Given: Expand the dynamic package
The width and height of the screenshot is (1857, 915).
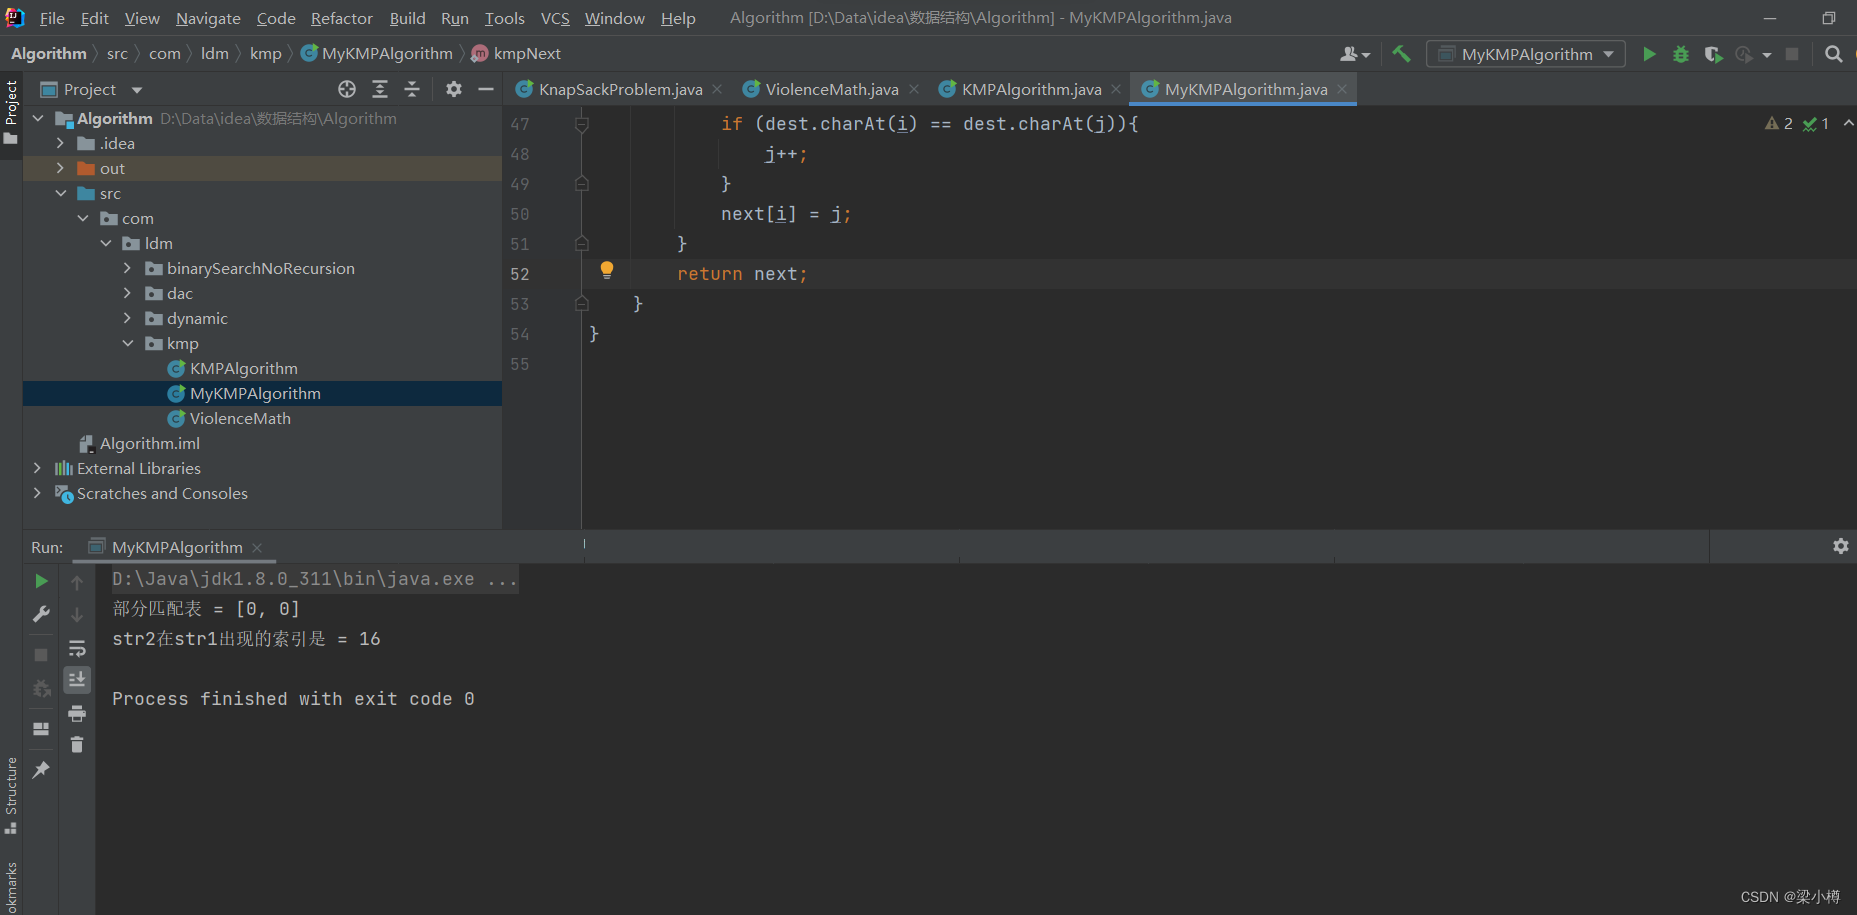Looking at the screenshot, I should pos(128,318).
